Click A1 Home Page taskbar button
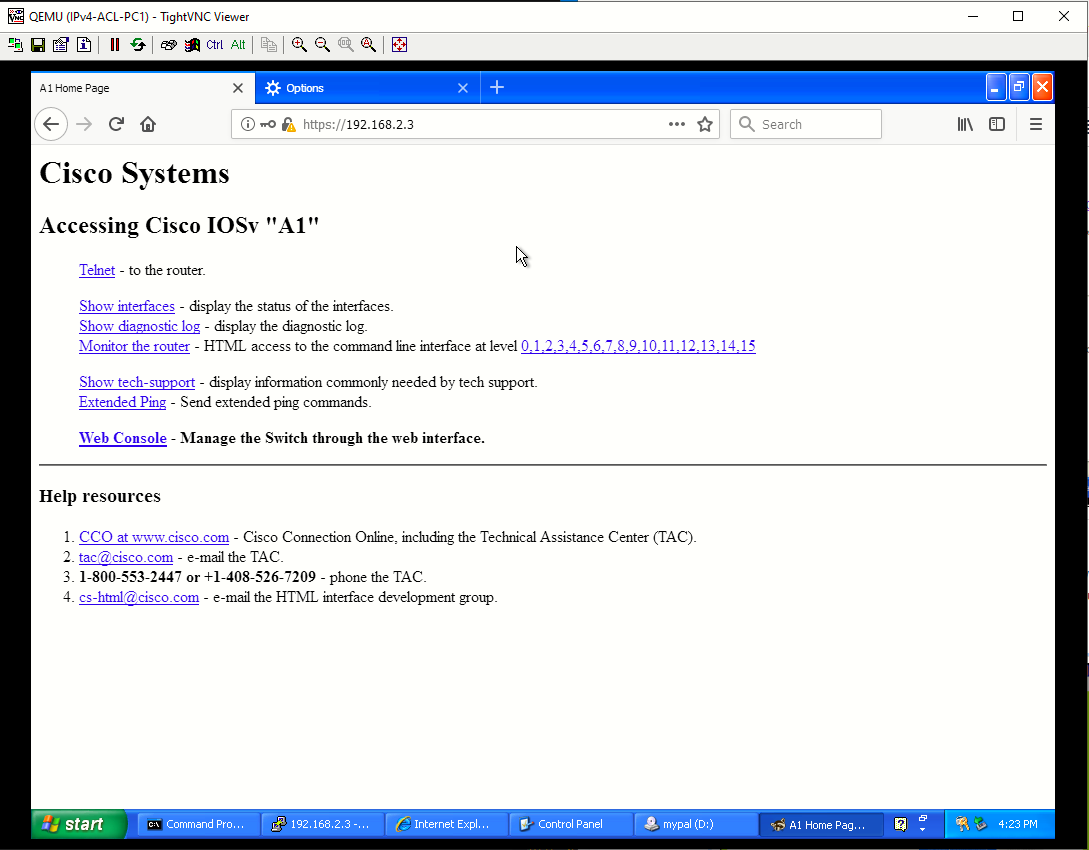This screenshot has height=850, width=1089. pos(820,824)
